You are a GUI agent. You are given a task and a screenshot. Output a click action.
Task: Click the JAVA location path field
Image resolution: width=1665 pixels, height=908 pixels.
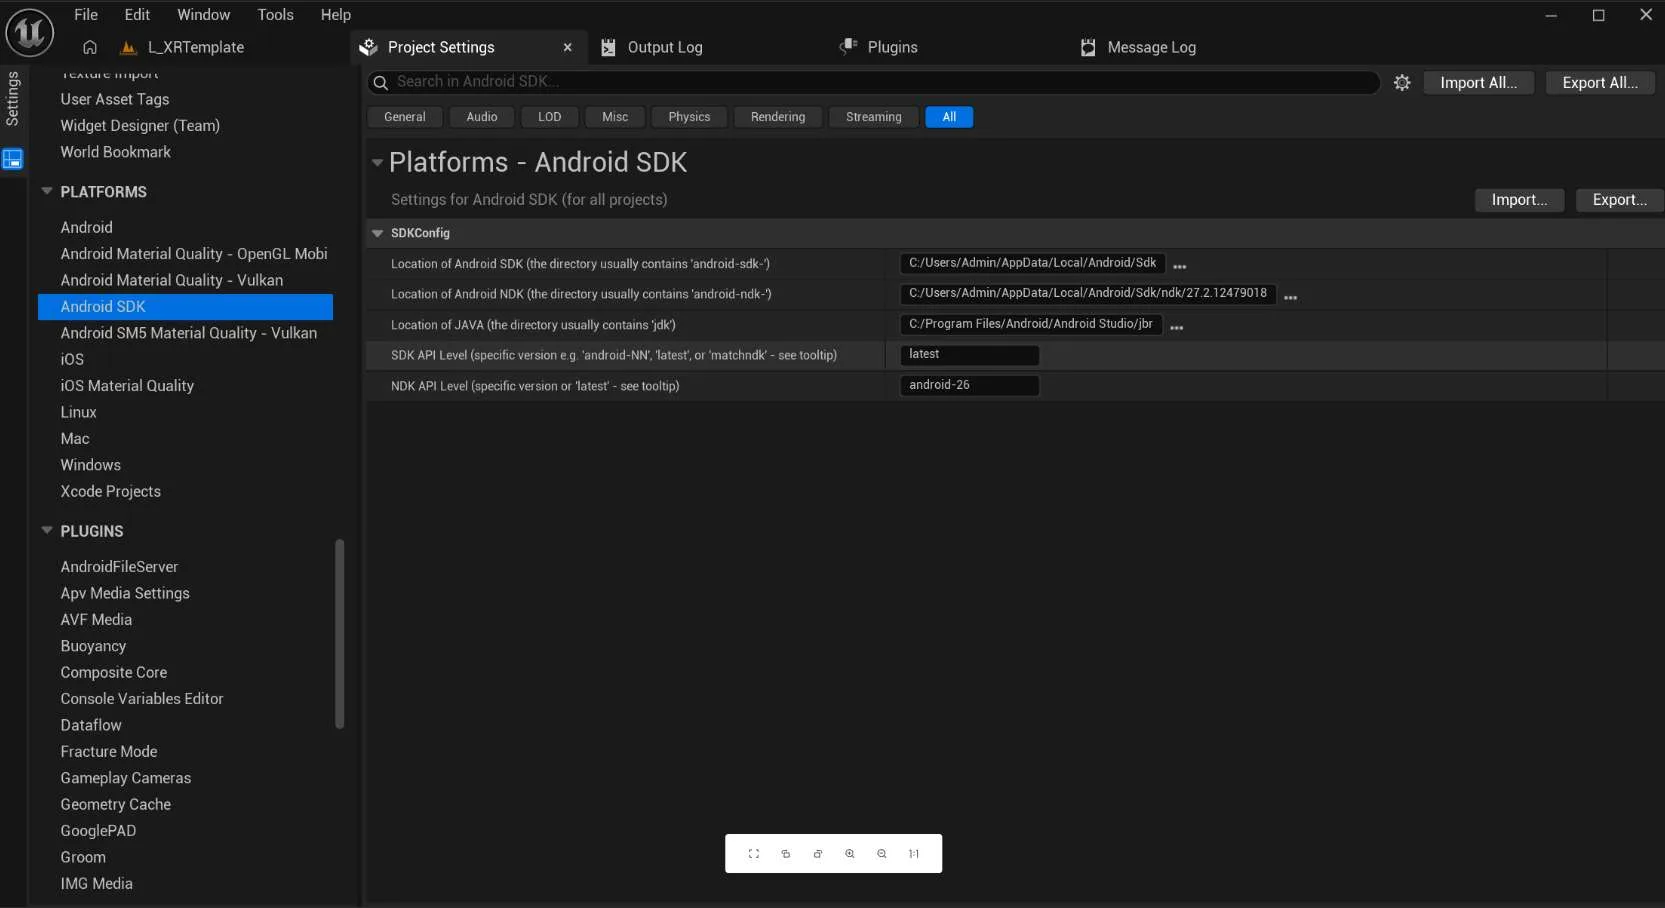click(1031, 324)
